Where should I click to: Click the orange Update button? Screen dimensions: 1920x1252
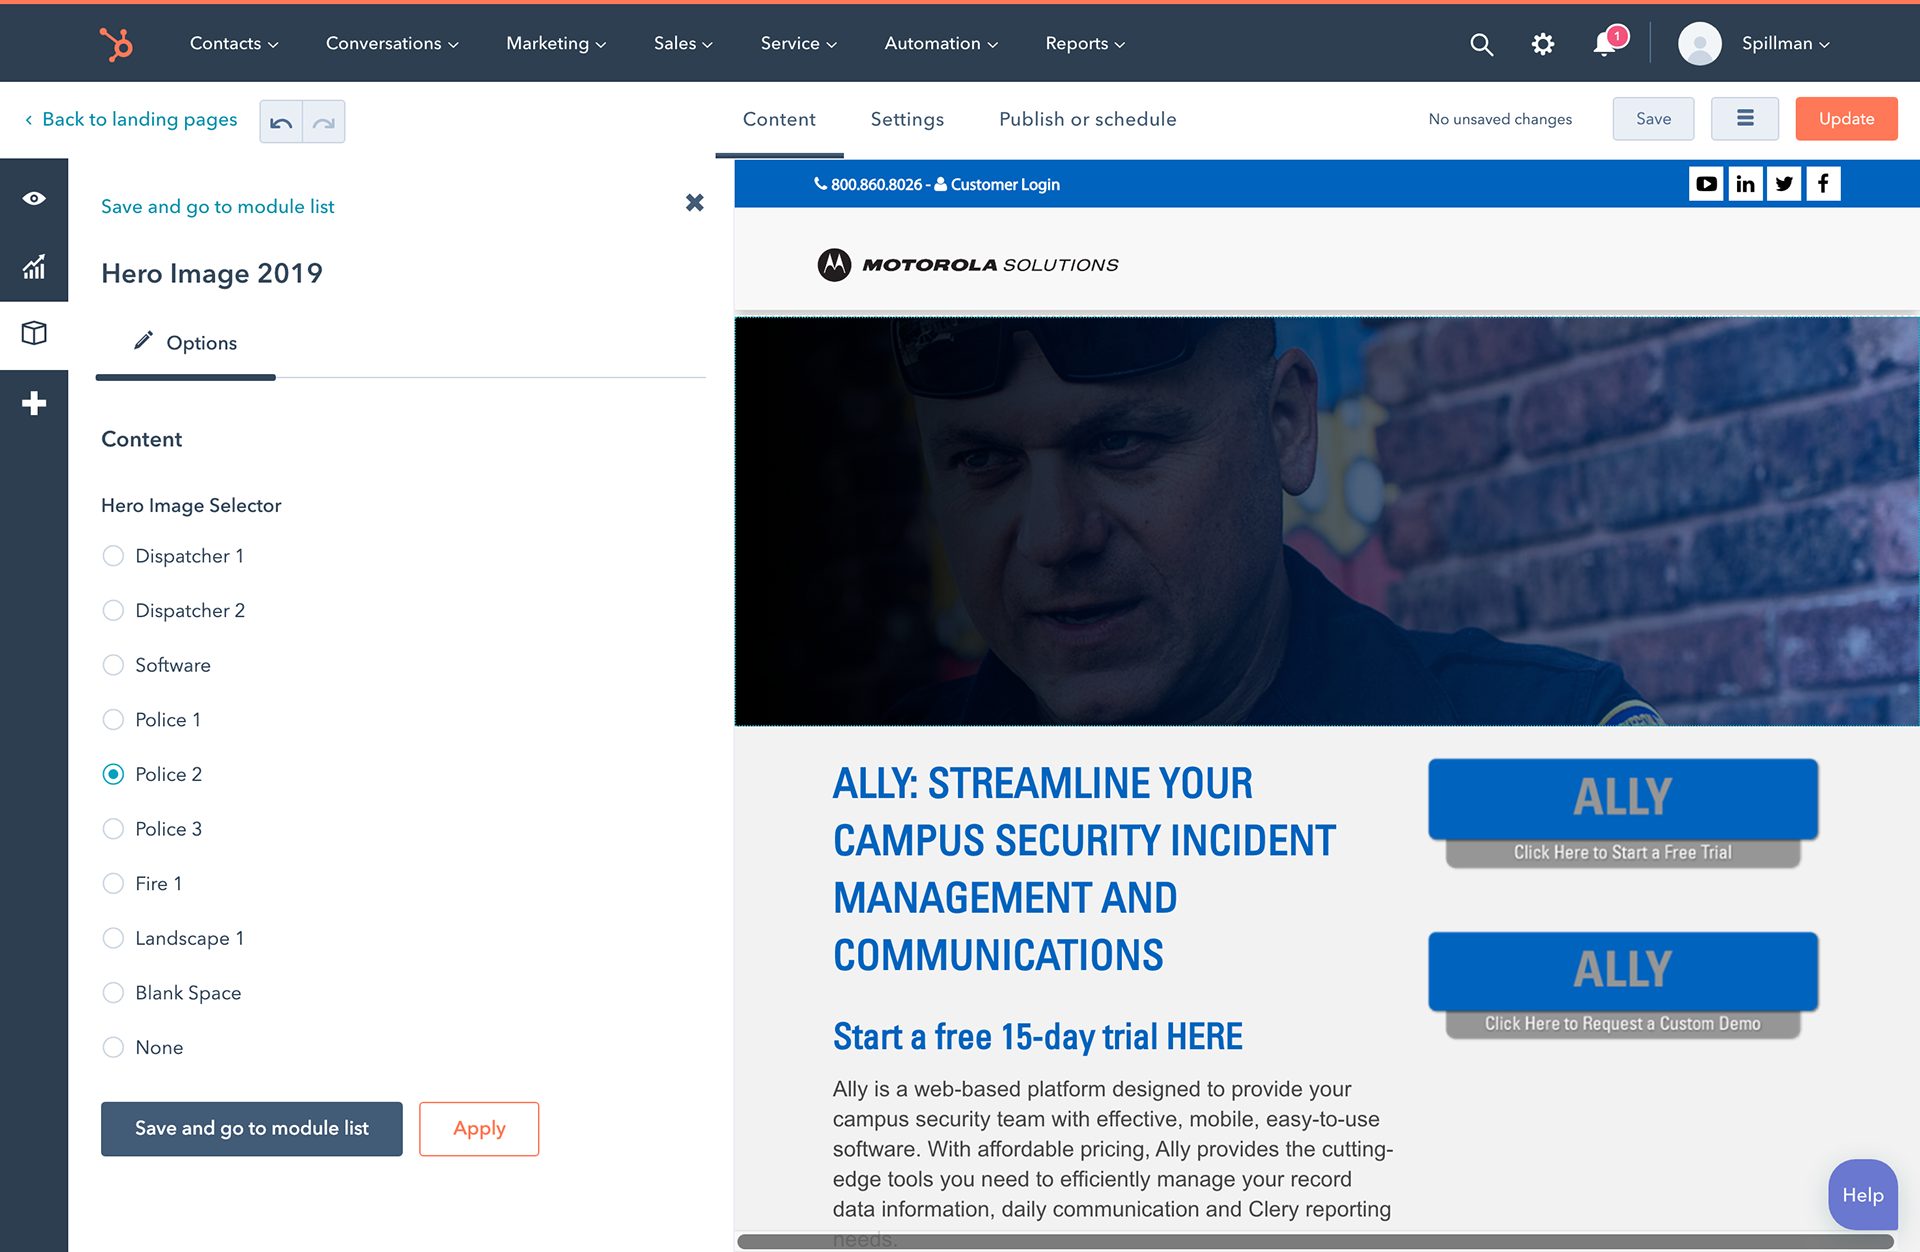point(1846,119)
